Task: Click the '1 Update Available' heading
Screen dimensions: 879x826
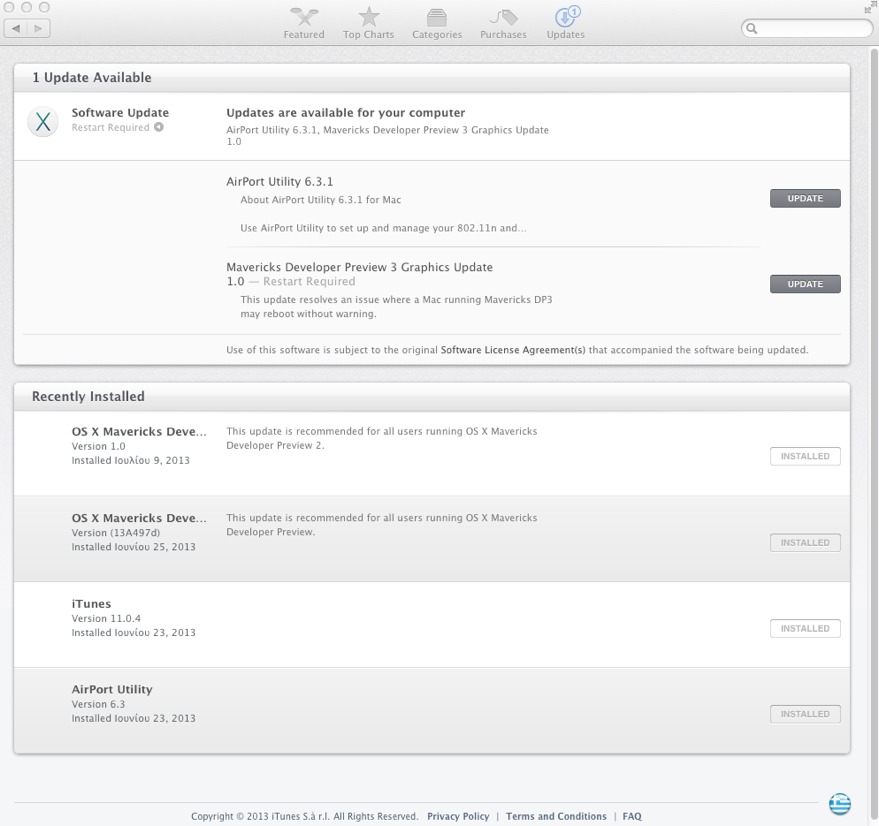Action: (92, 77)
